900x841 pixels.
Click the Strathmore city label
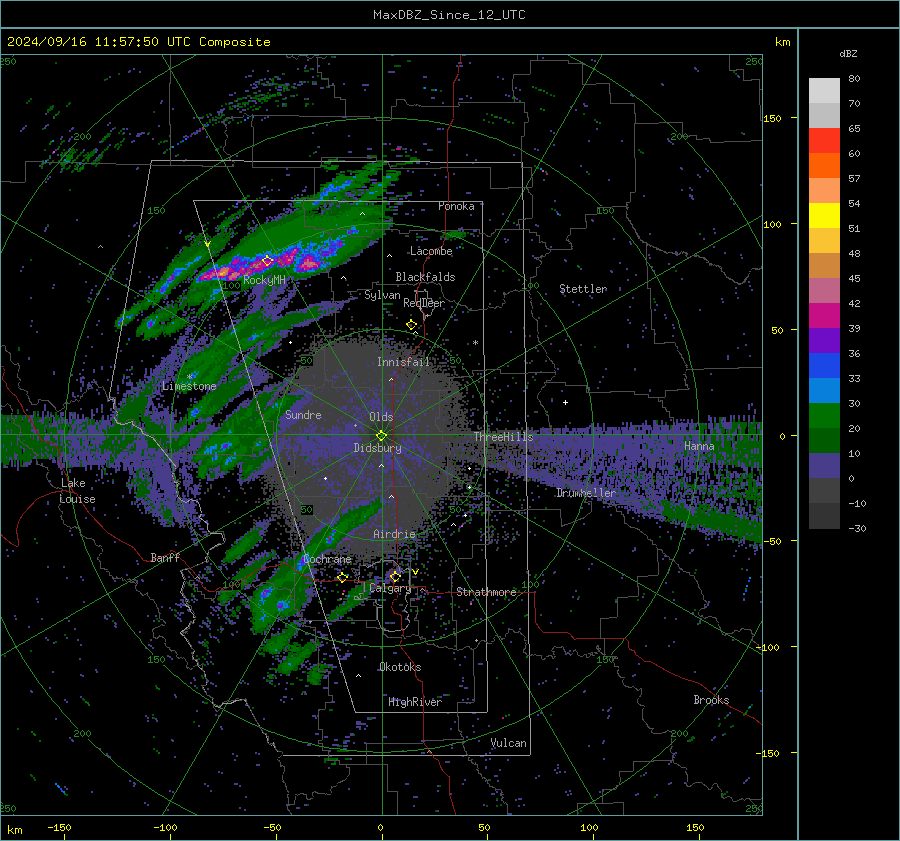coord(487,592)
